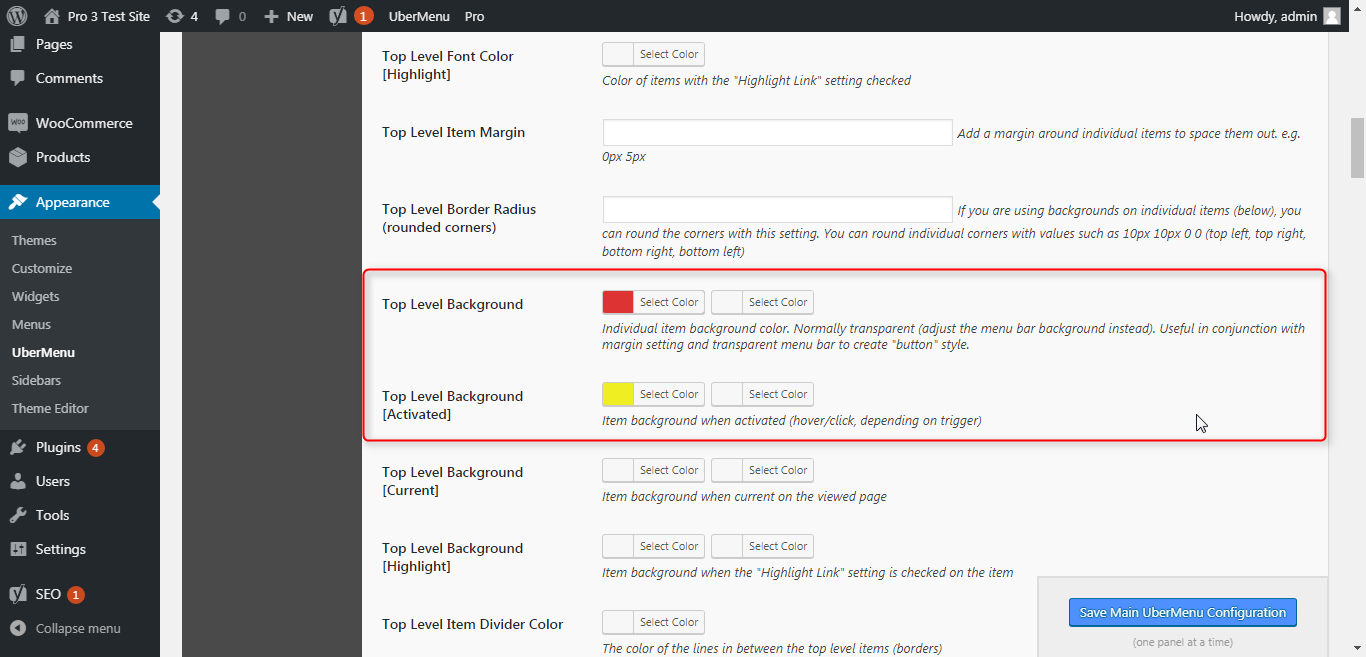This screenshot has height=657, width=1366.
Task: Click yellow swatch for Top Level Background Activated
Action: [618, 394]
